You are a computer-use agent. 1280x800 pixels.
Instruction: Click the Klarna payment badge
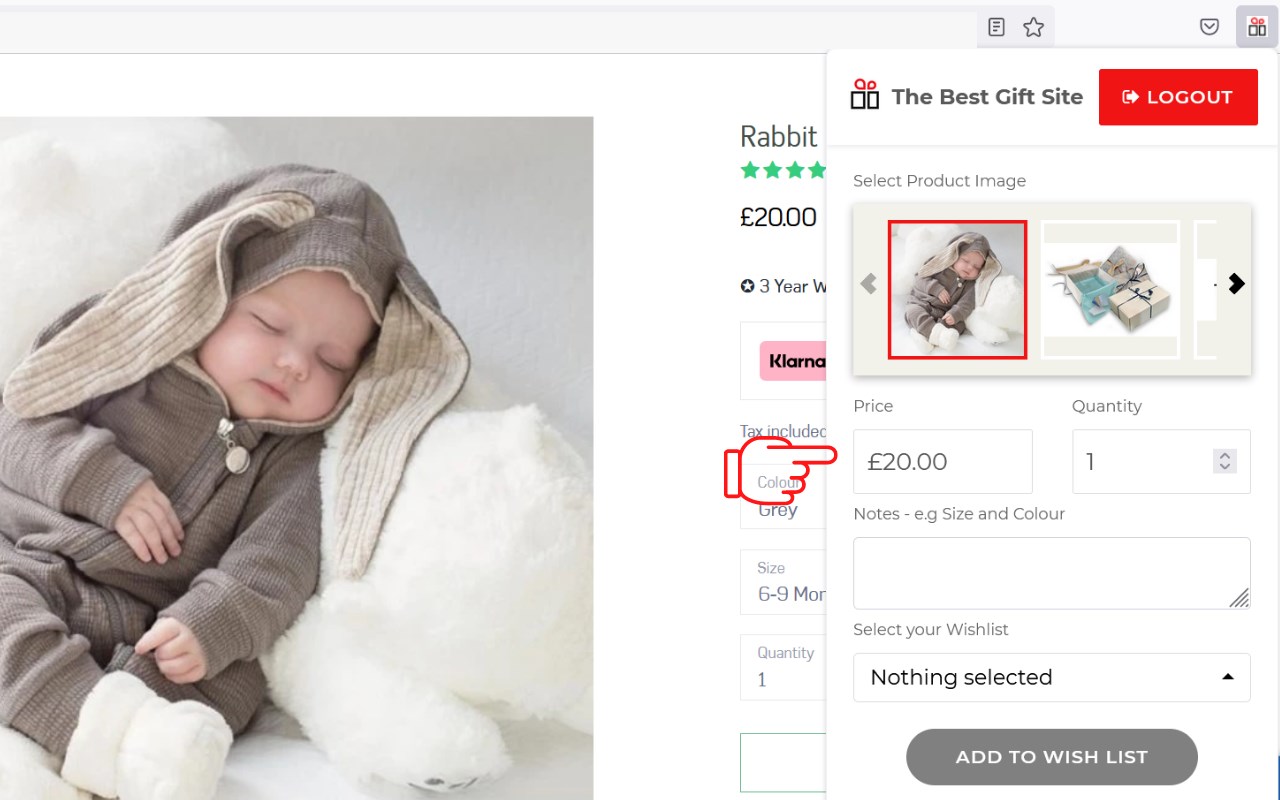pos(793,361)
